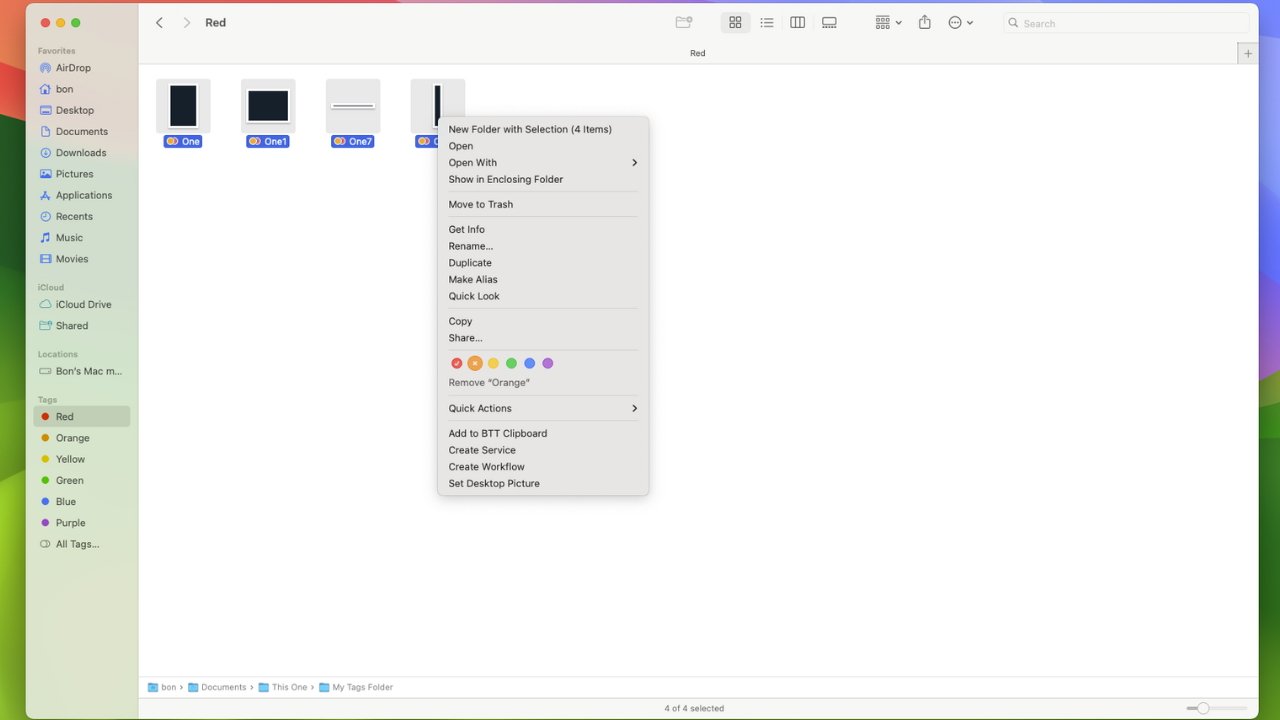
Task: Toggle the green tag in context menu
Action: [x=511, y=363]
